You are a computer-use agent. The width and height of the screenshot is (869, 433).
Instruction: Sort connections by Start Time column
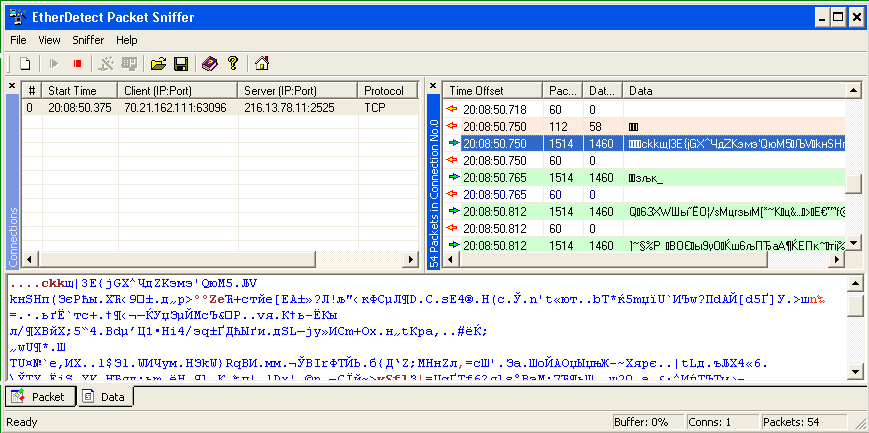pyautogui.click(x=80, y=90)
